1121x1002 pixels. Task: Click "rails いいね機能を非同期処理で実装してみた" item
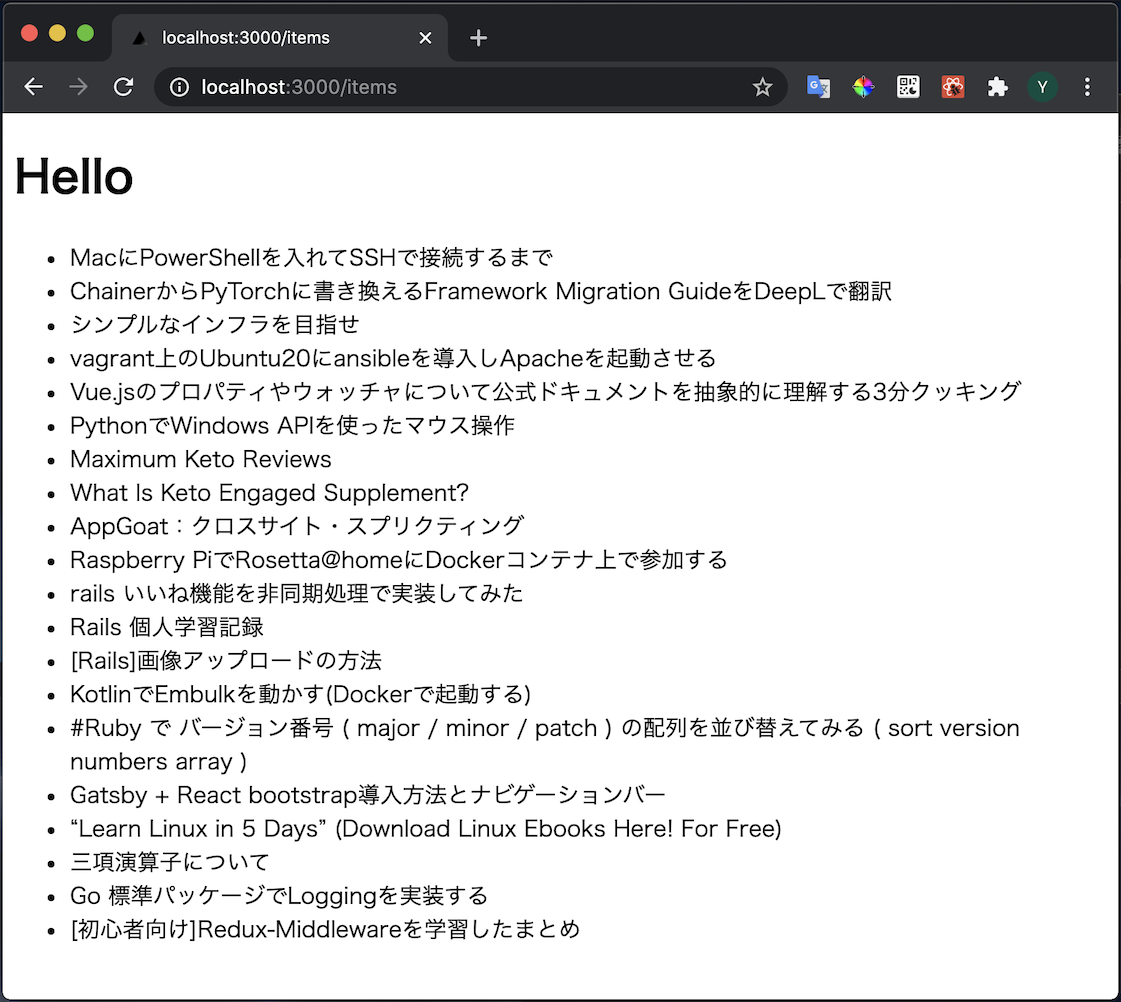[296, 593]
